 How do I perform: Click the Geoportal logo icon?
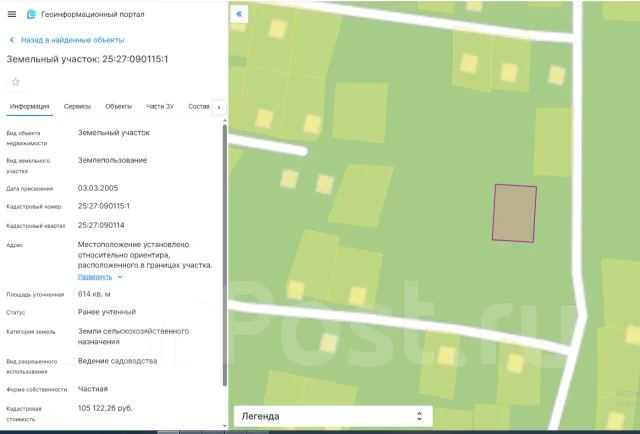point(31,14)
